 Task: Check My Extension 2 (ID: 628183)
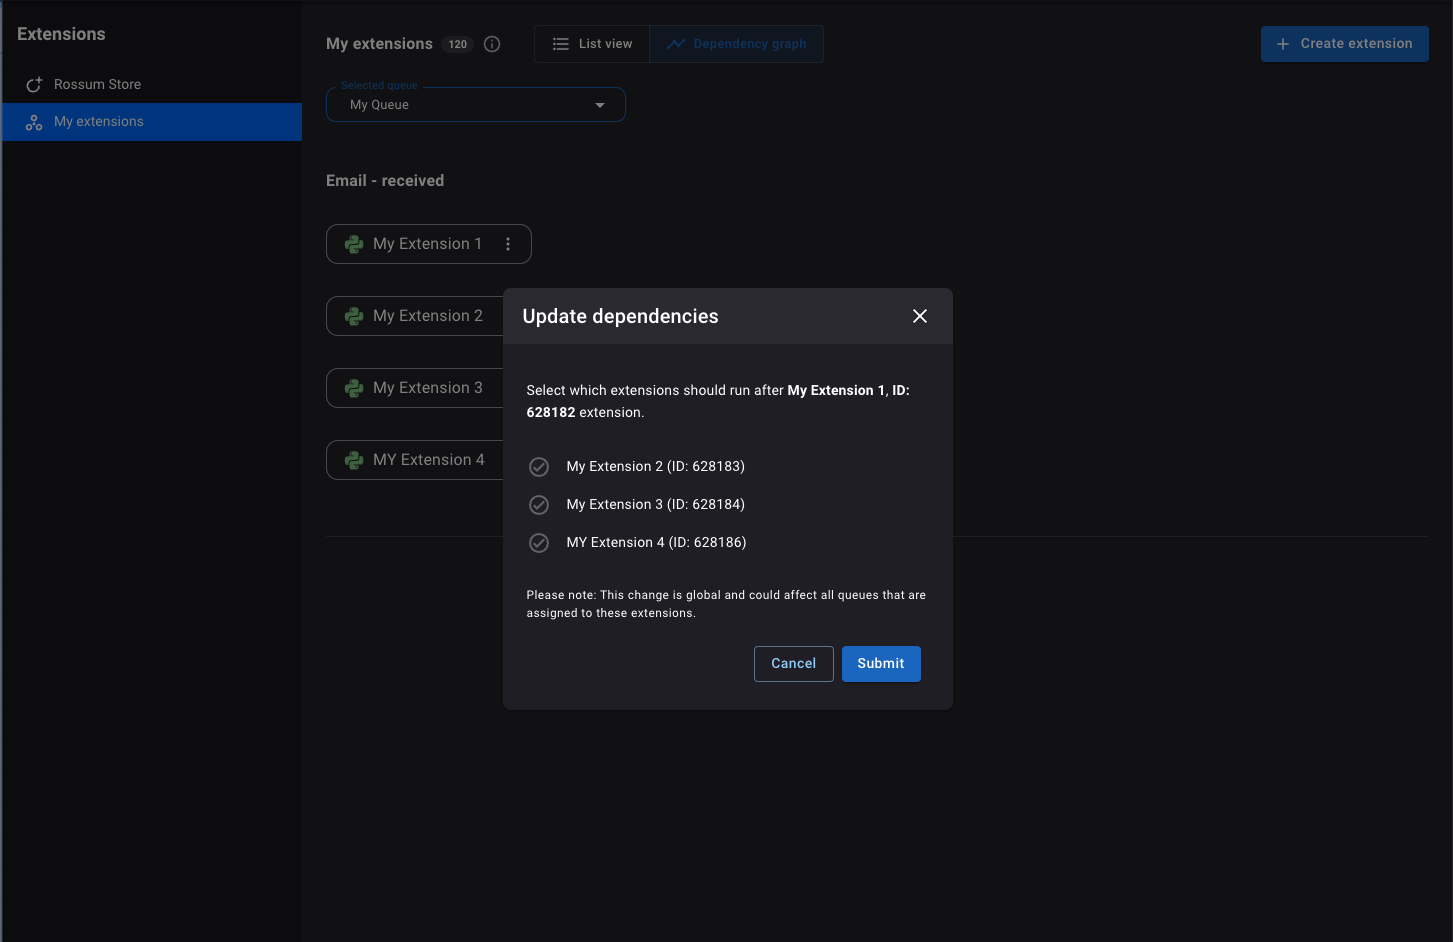click(x=539, y=467)
